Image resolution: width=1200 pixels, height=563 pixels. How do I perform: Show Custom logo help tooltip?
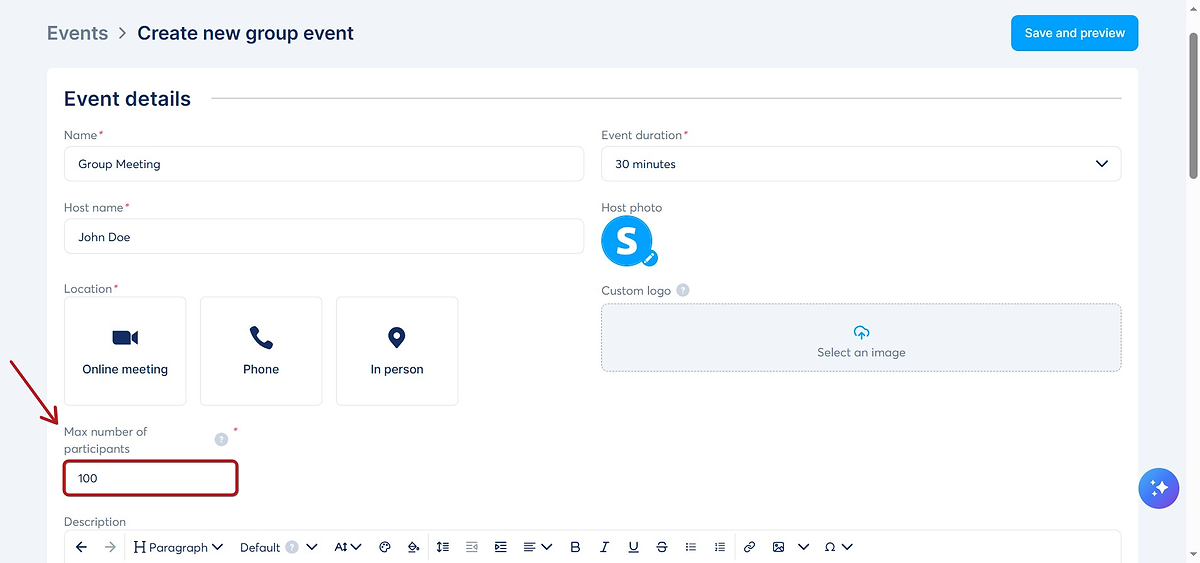click(x=683, y=291)
